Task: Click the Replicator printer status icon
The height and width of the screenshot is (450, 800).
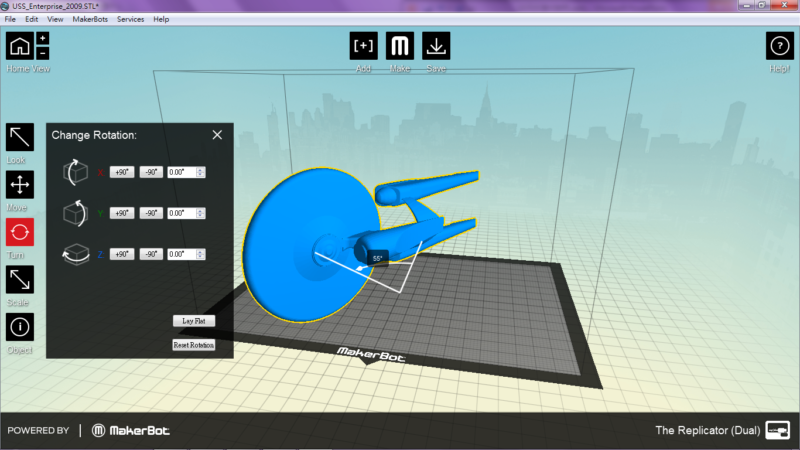Action: point(778,430)
